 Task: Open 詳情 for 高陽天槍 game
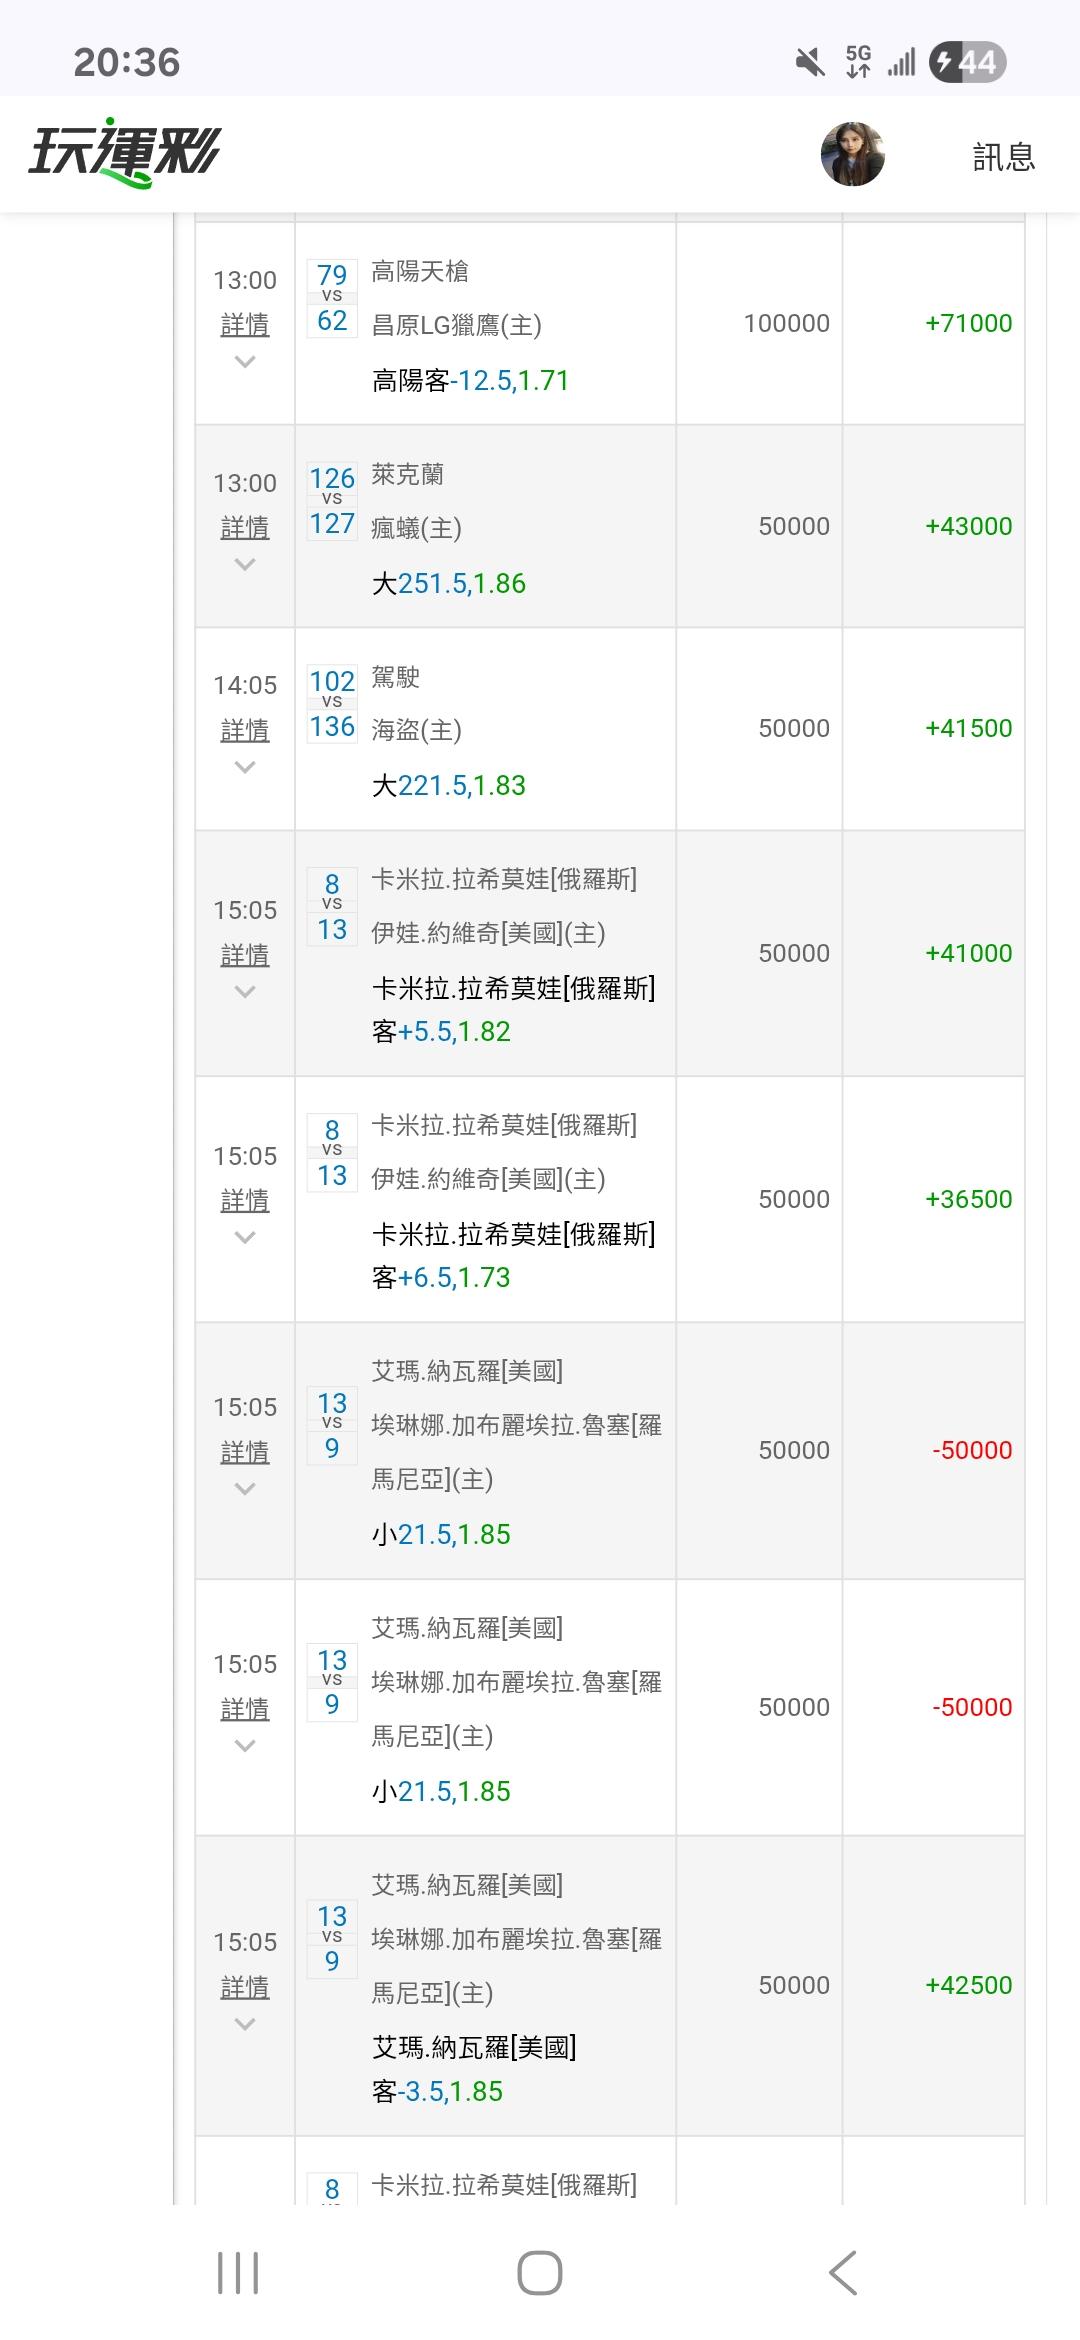245,325
